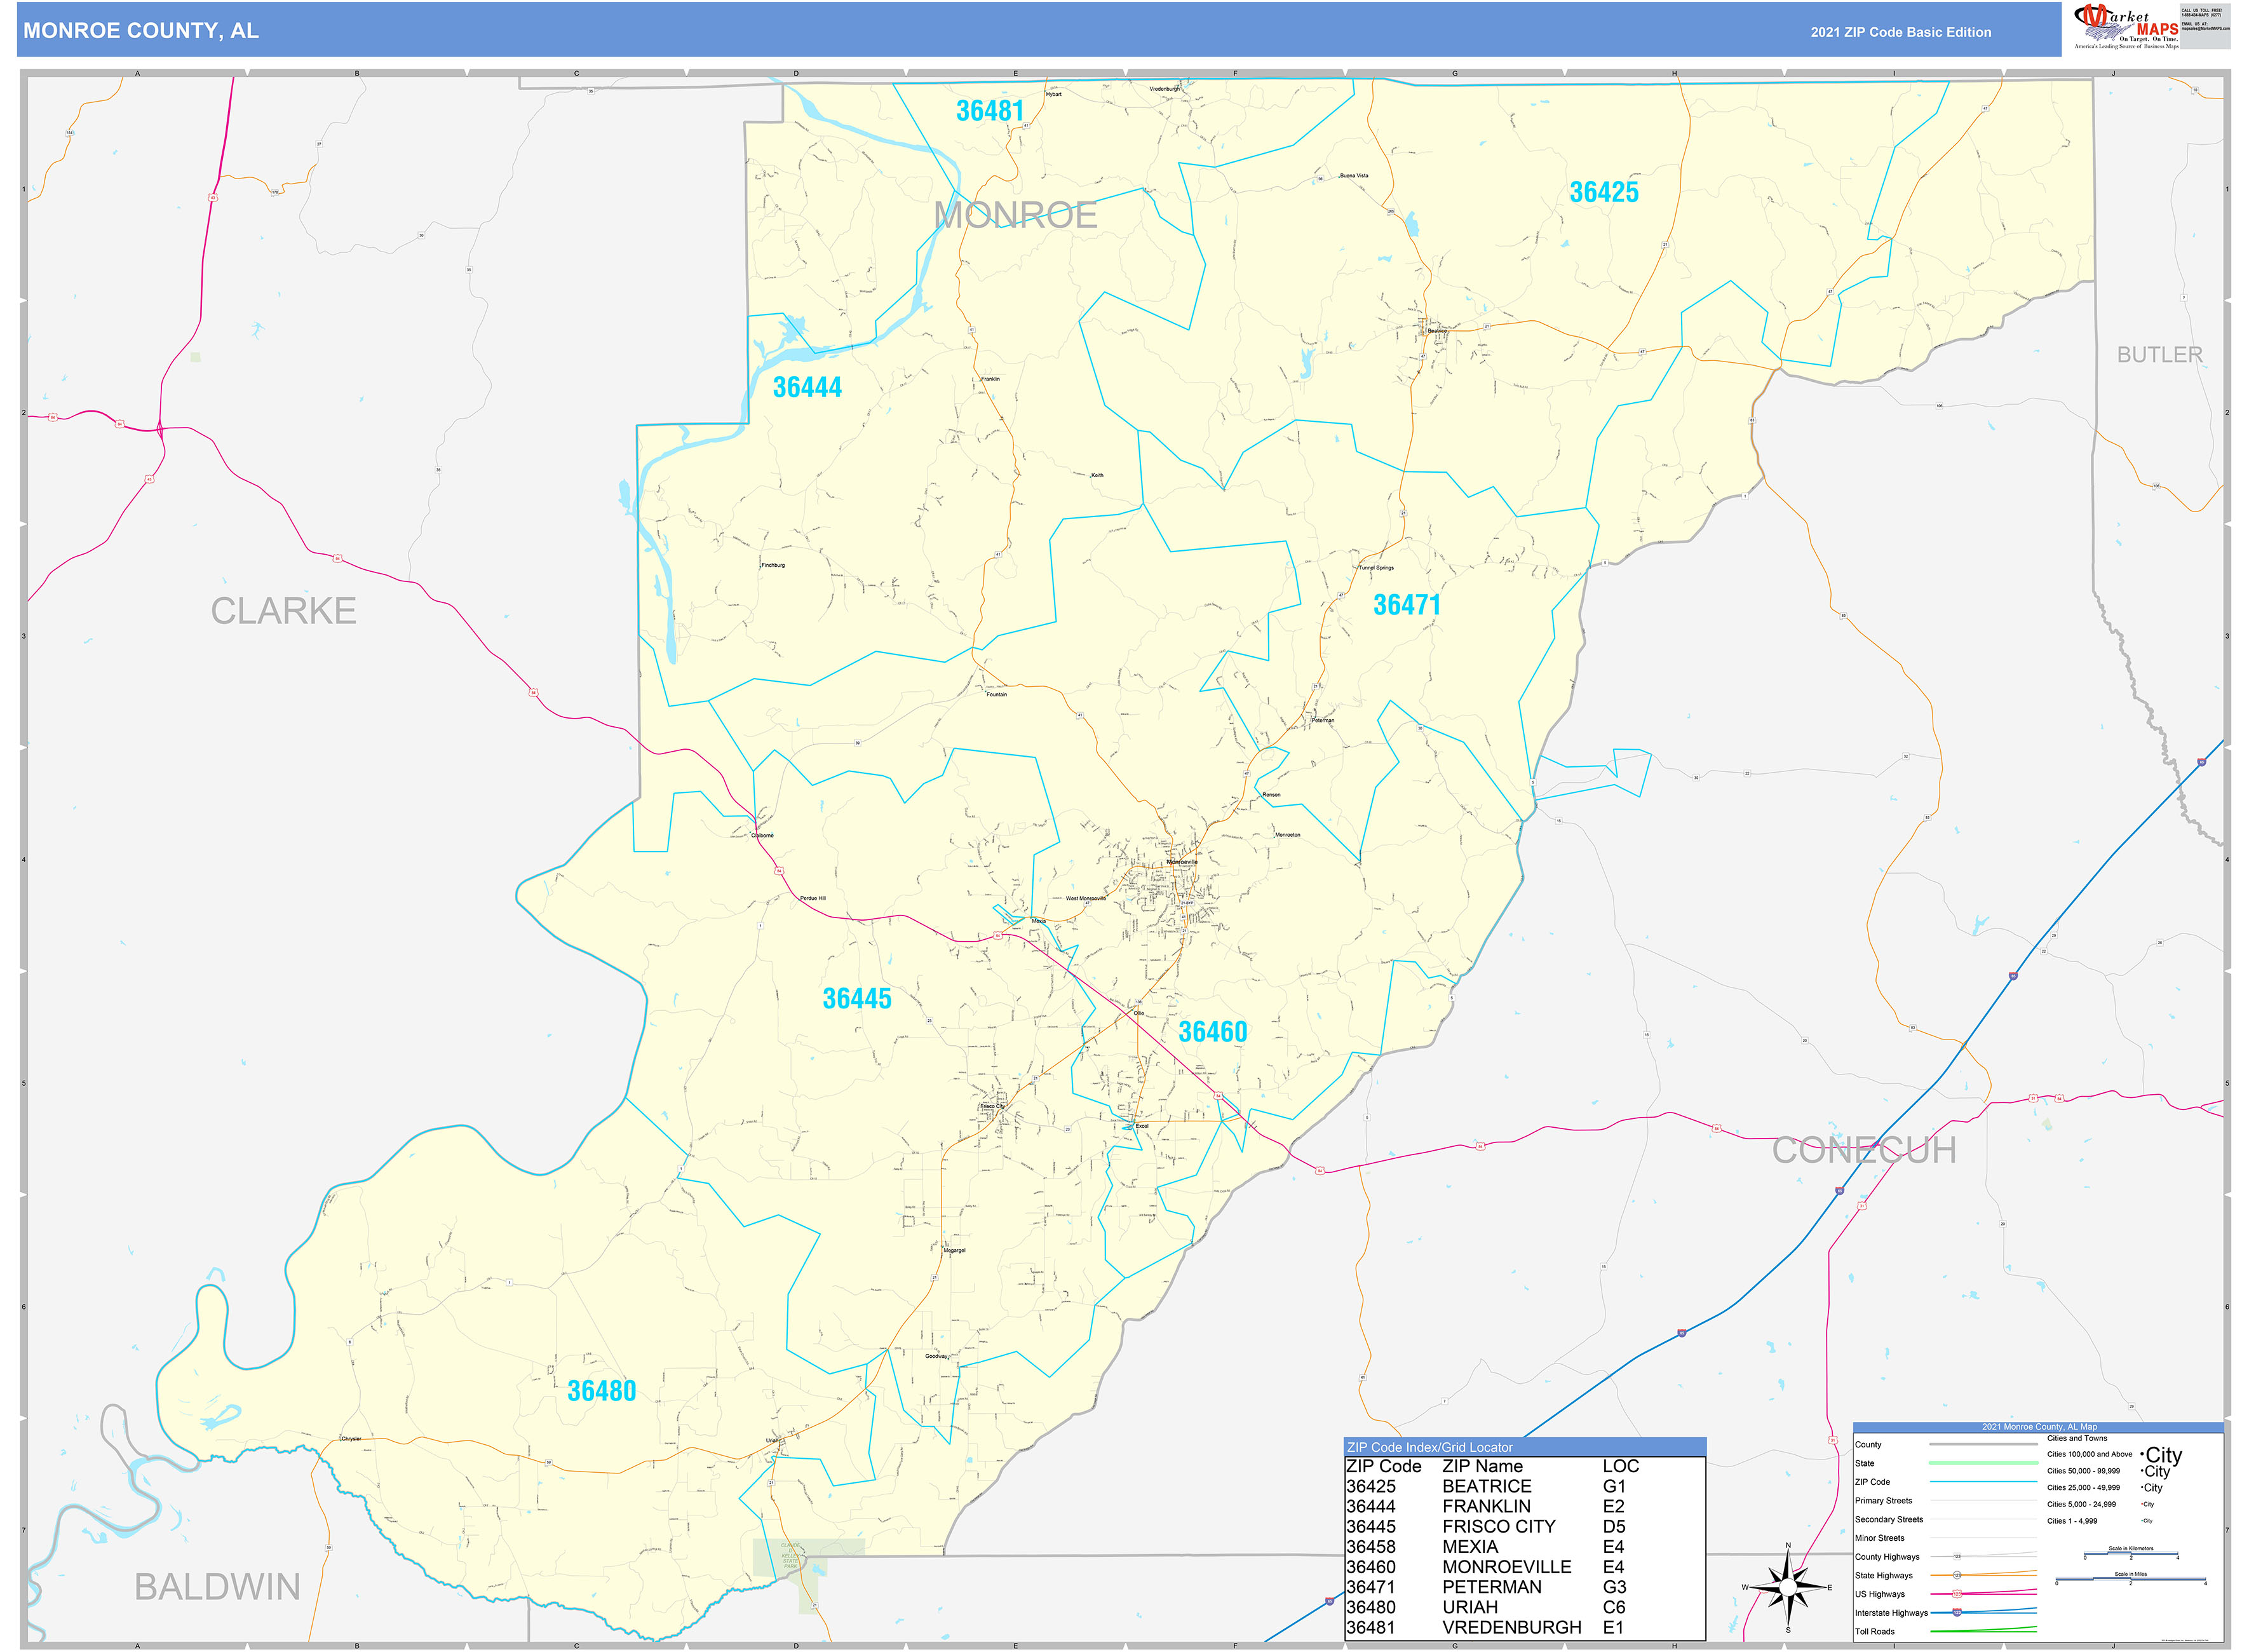Click the compass rose icon
2242x1652 pixels.
(1788, 1587)
